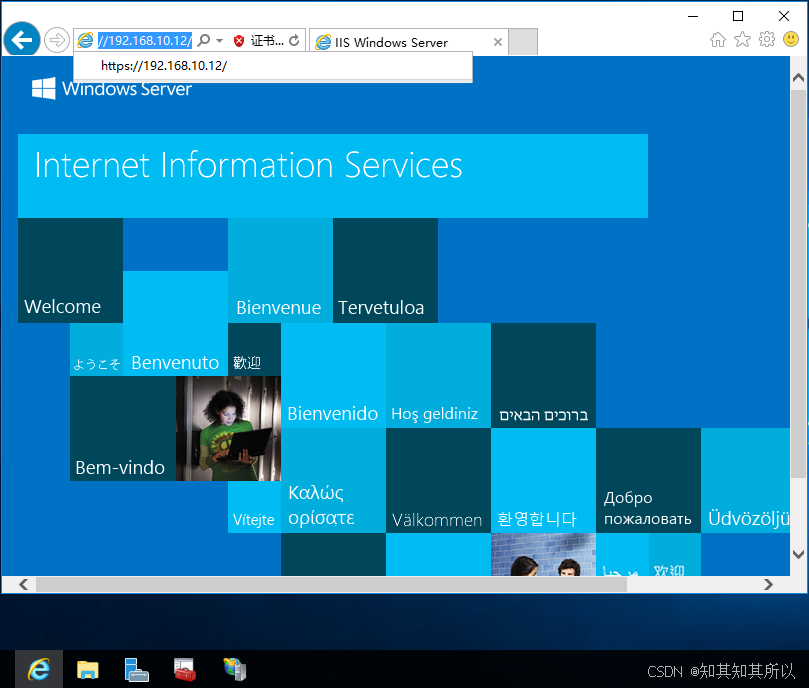Click the Refresh page icon

point(294,41)
